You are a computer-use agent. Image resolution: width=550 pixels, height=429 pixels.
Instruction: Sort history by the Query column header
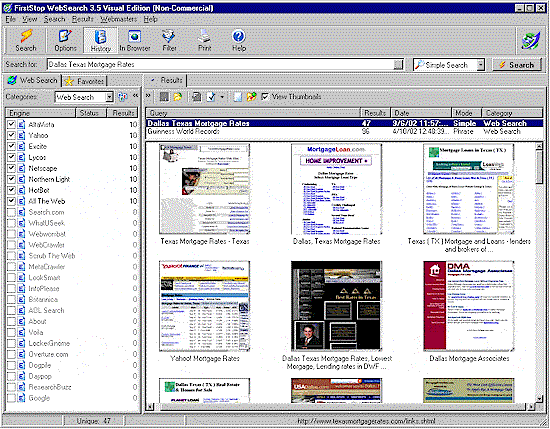[253, 113]
